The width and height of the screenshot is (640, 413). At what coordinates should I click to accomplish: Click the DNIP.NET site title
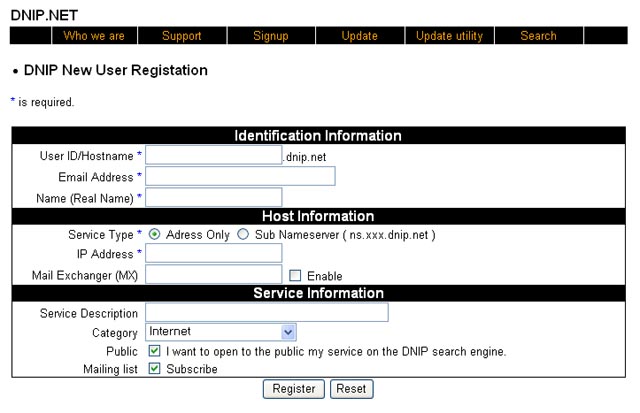click(x=44, y=15)
